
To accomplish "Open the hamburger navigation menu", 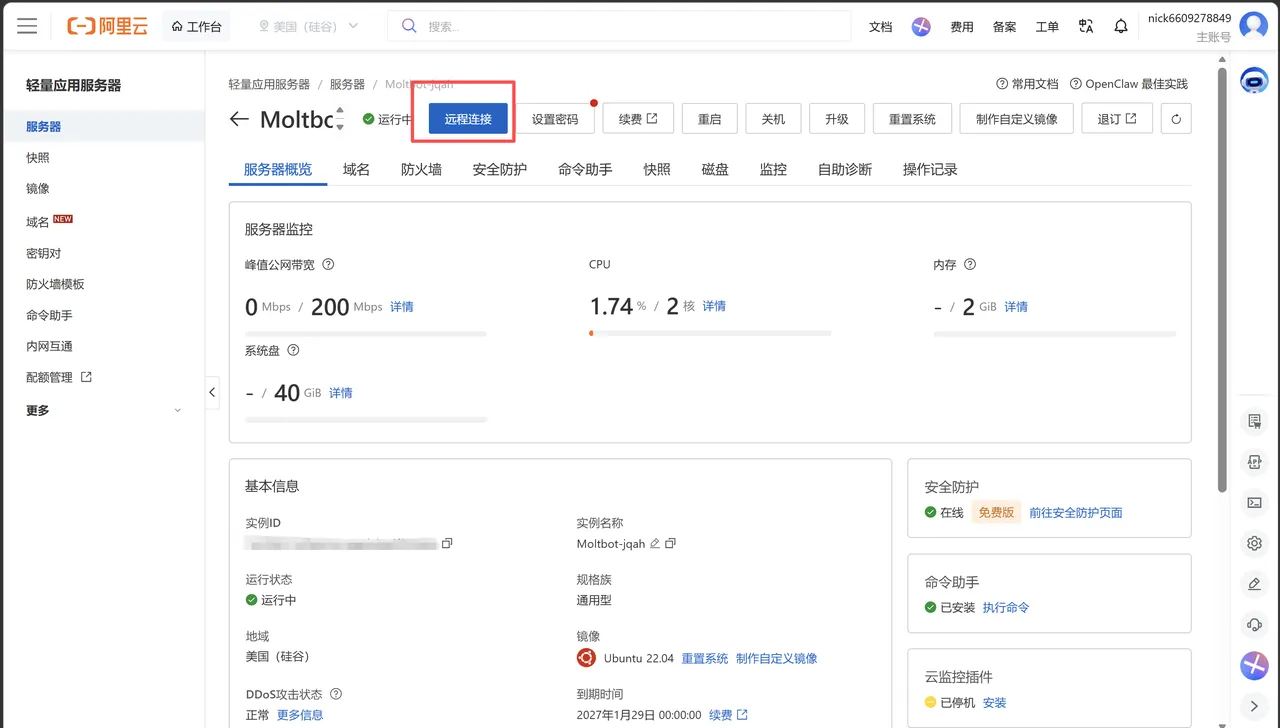I will tap(27, 26).
